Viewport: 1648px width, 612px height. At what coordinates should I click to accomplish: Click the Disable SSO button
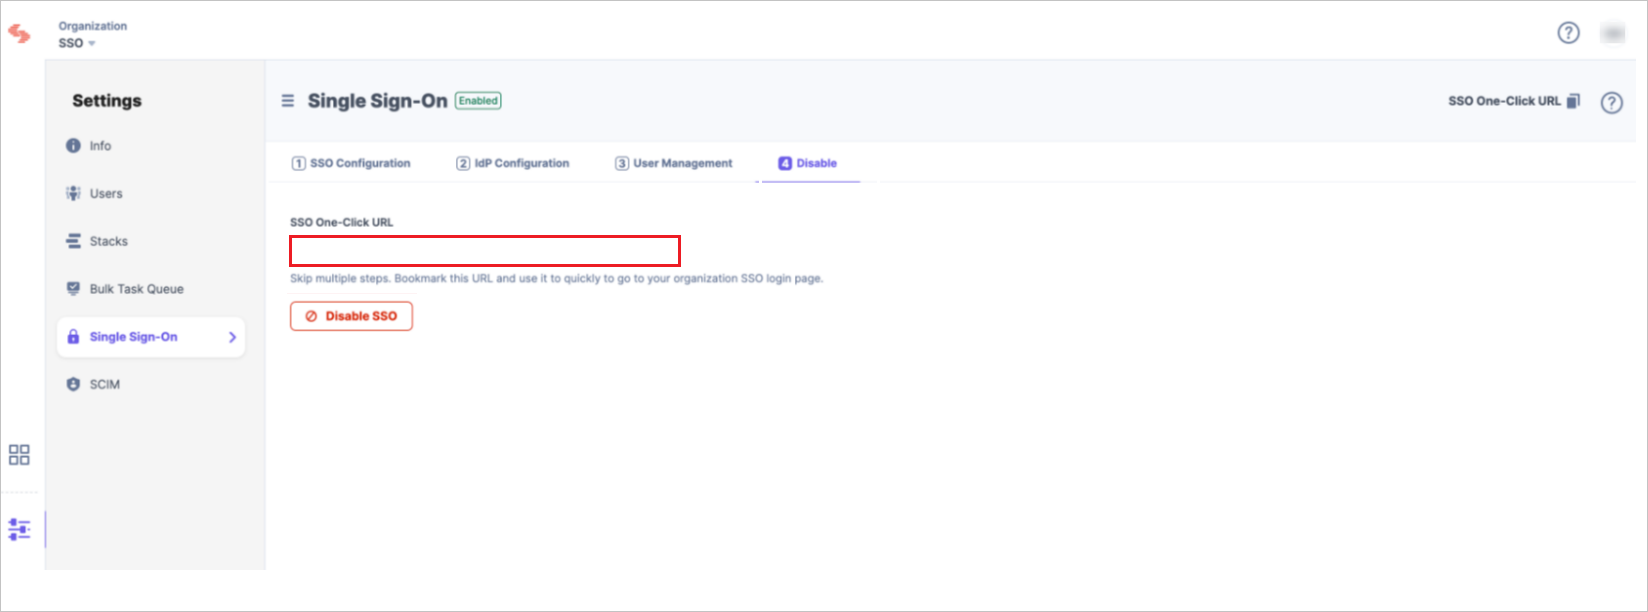[351, 316]
